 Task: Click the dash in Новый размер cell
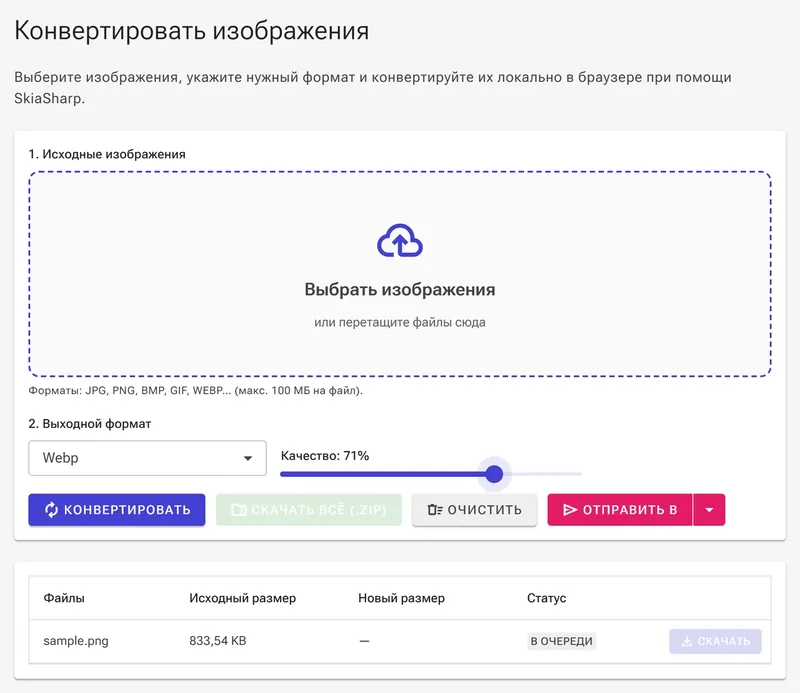tap(364, 641)
